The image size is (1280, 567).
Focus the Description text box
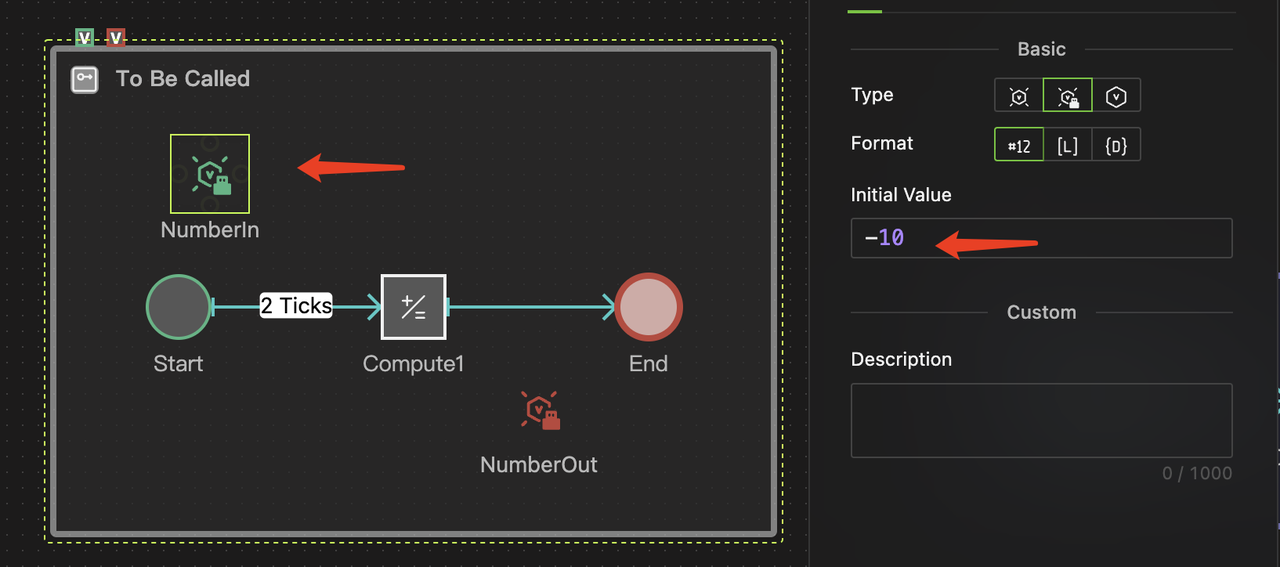click(1040, 420)
